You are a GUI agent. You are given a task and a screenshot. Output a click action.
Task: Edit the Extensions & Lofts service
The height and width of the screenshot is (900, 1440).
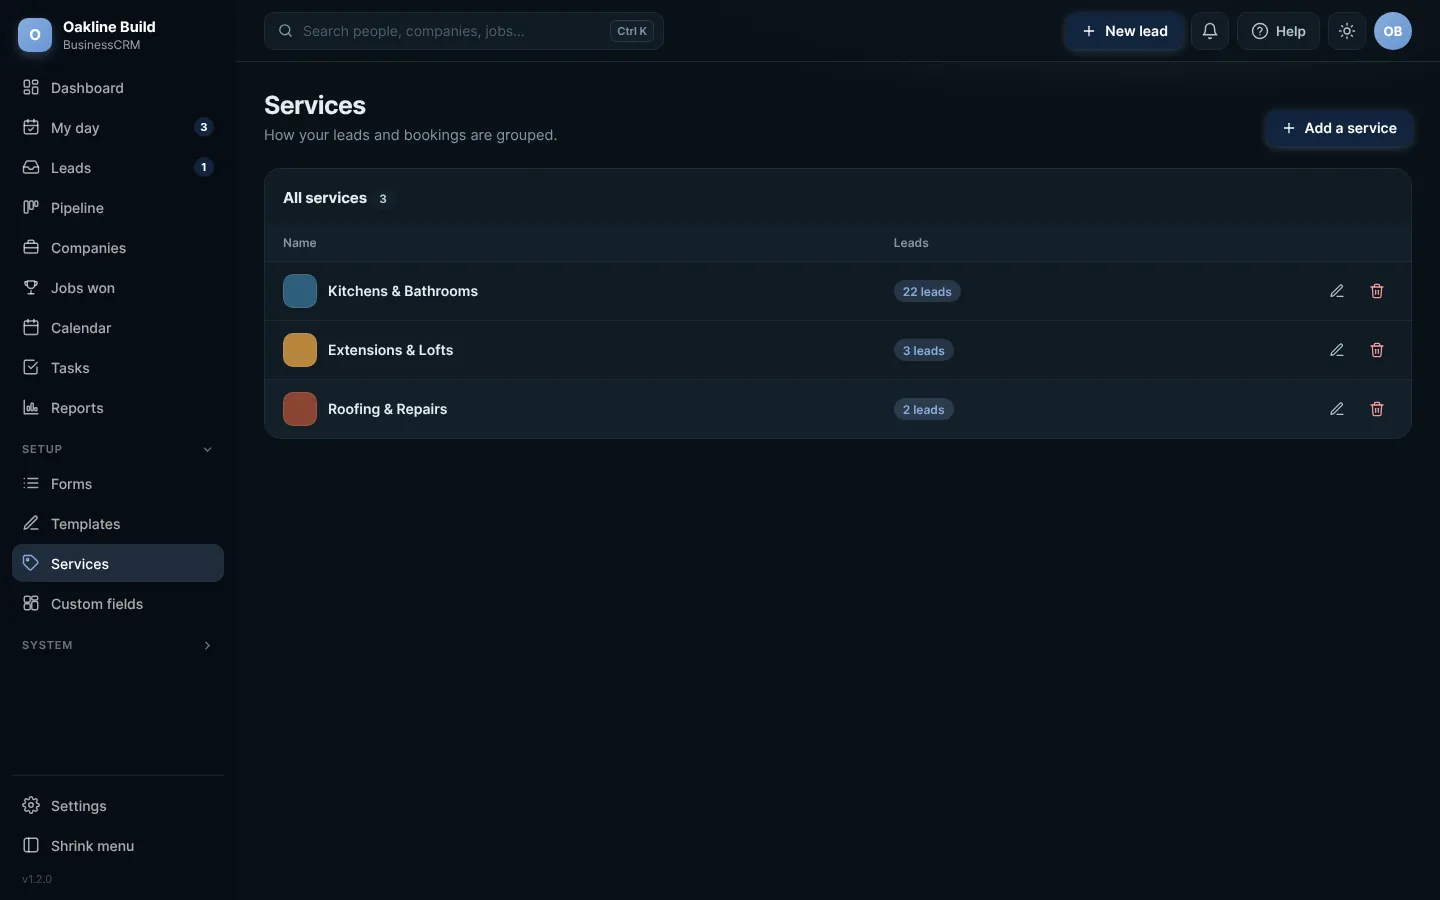(x=1337, y=350)
